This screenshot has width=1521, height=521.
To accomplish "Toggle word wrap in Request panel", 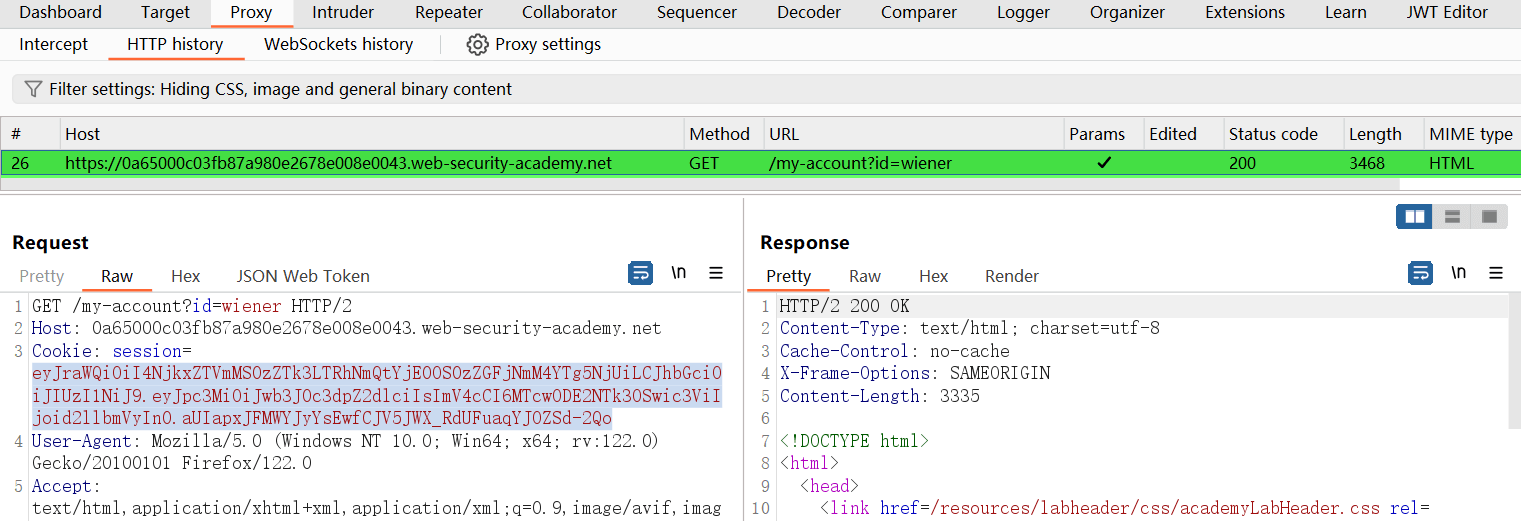I will [640, 273].
